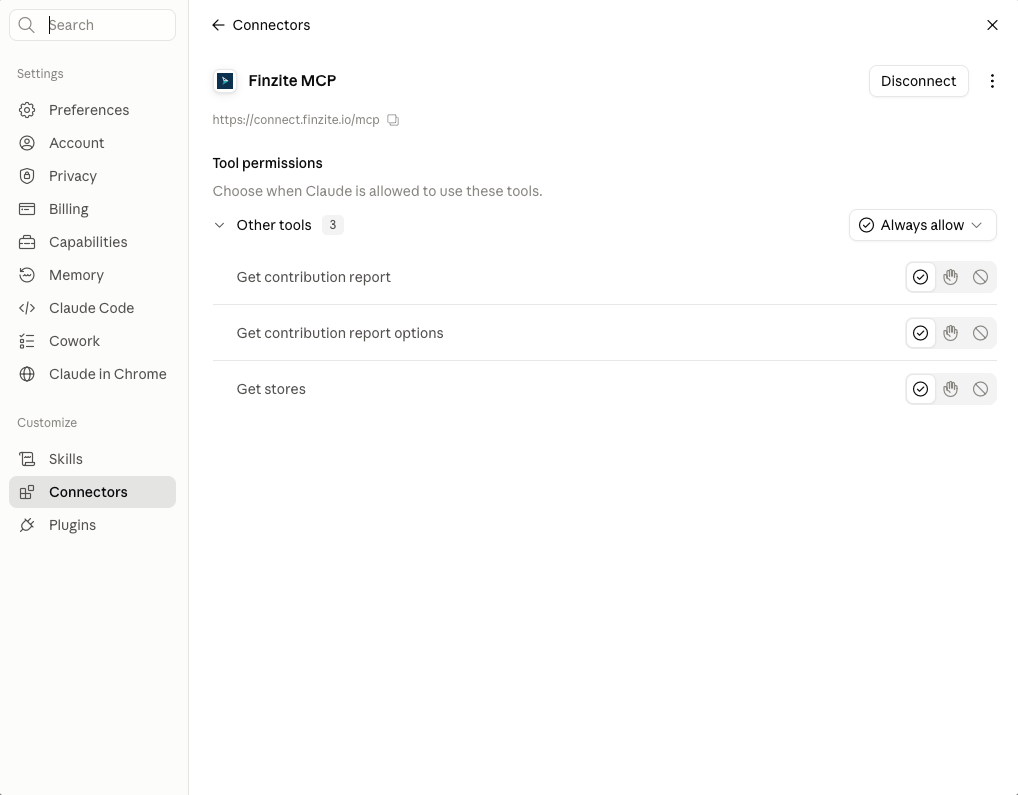Block Get contribution report options tool
This screenshot has width=1018, height=795.
coord(980,333)
